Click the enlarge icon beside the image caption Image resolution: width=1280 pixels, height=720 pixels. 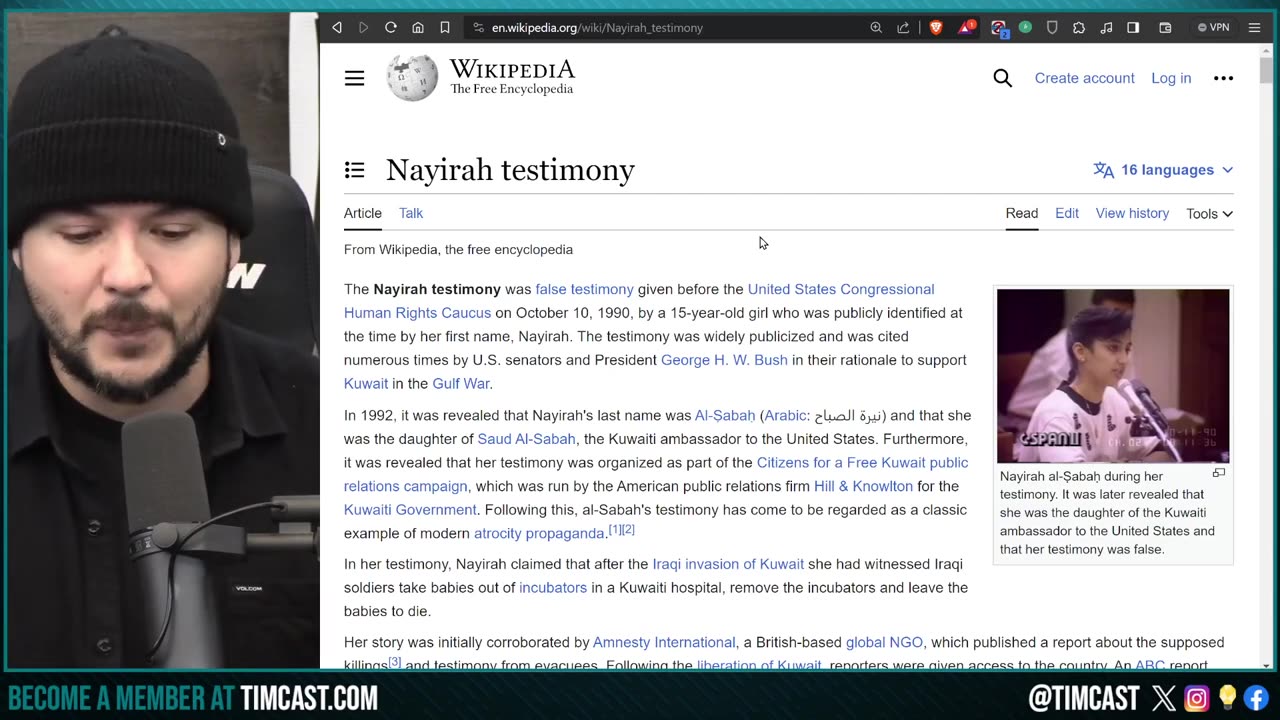point(1218,472)
